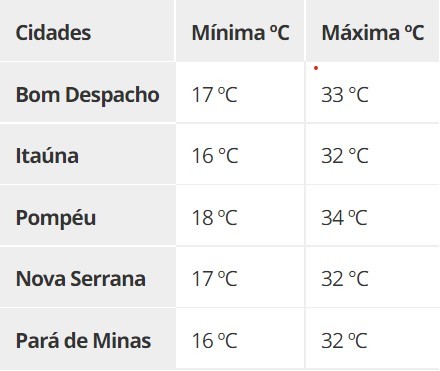Image resolution: width=440 pixels, height=371 pixels.
Task: Click Pará de Minas minimum 16 ºC
Action: pyautogui.click(x=214, y=341)
